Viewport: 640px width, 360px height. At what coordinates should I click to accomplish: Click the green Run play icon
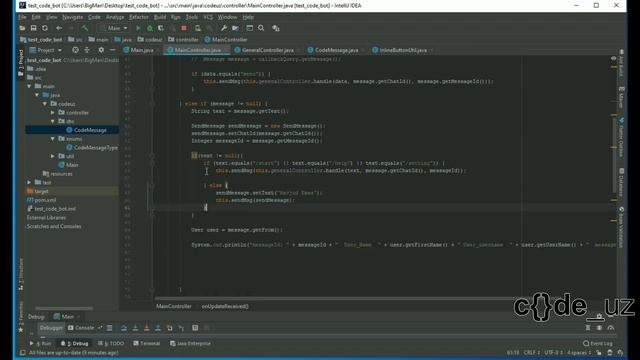point(138,28)
